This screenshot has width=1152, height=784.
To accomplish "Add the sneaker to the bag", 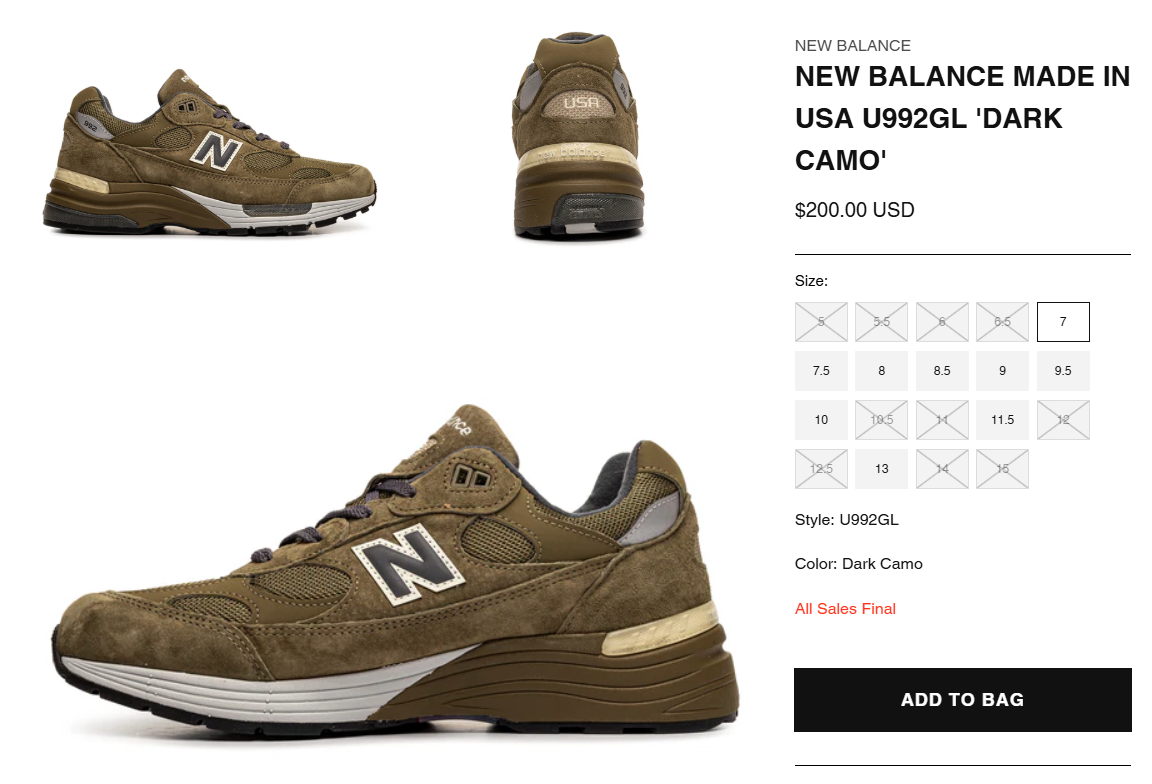I will click(962, 700).
